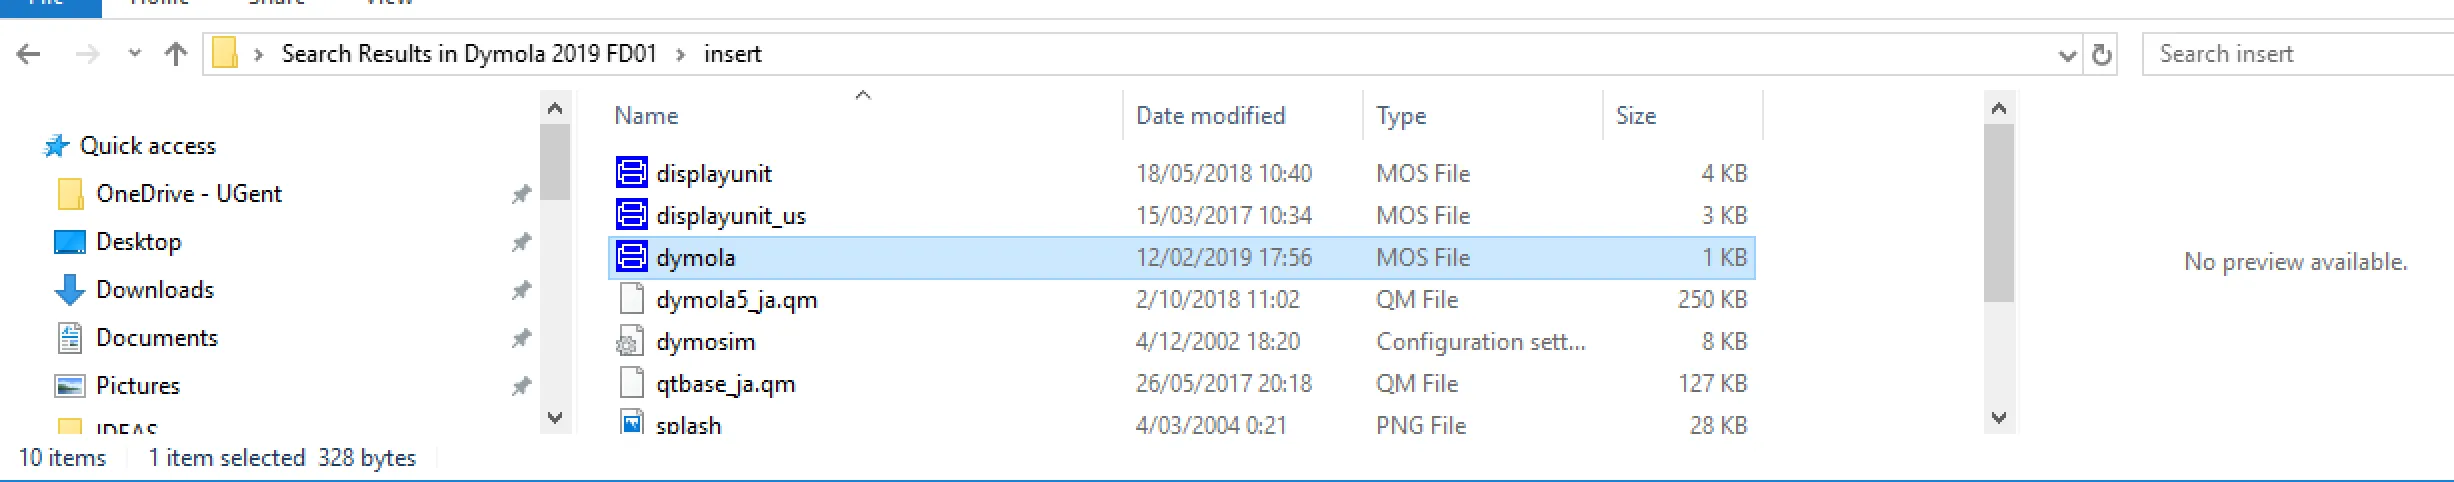Click chevron after Search Results breadcrumb
The height and width of the screenshot is (482, 2454).
pyautogui.click(x=681, y=54)
